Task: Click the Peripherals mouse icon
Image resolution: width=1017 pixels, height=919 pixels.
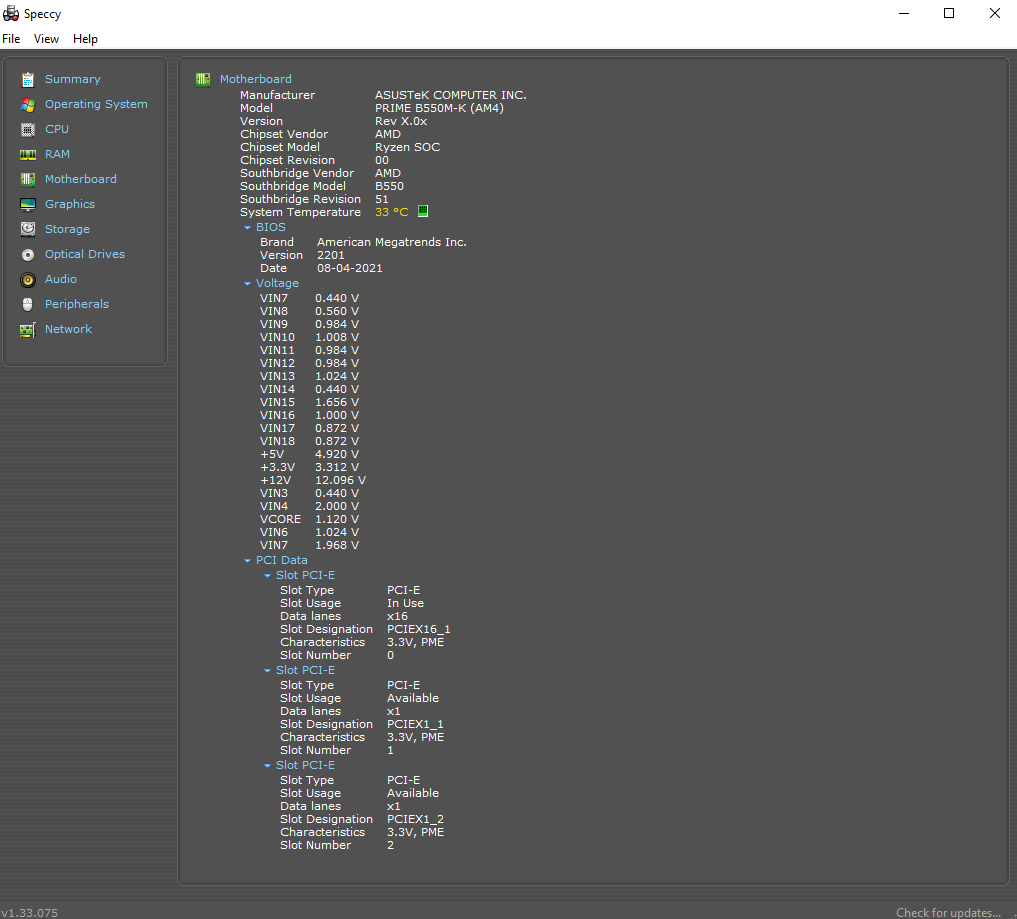Action: (28, 304)
